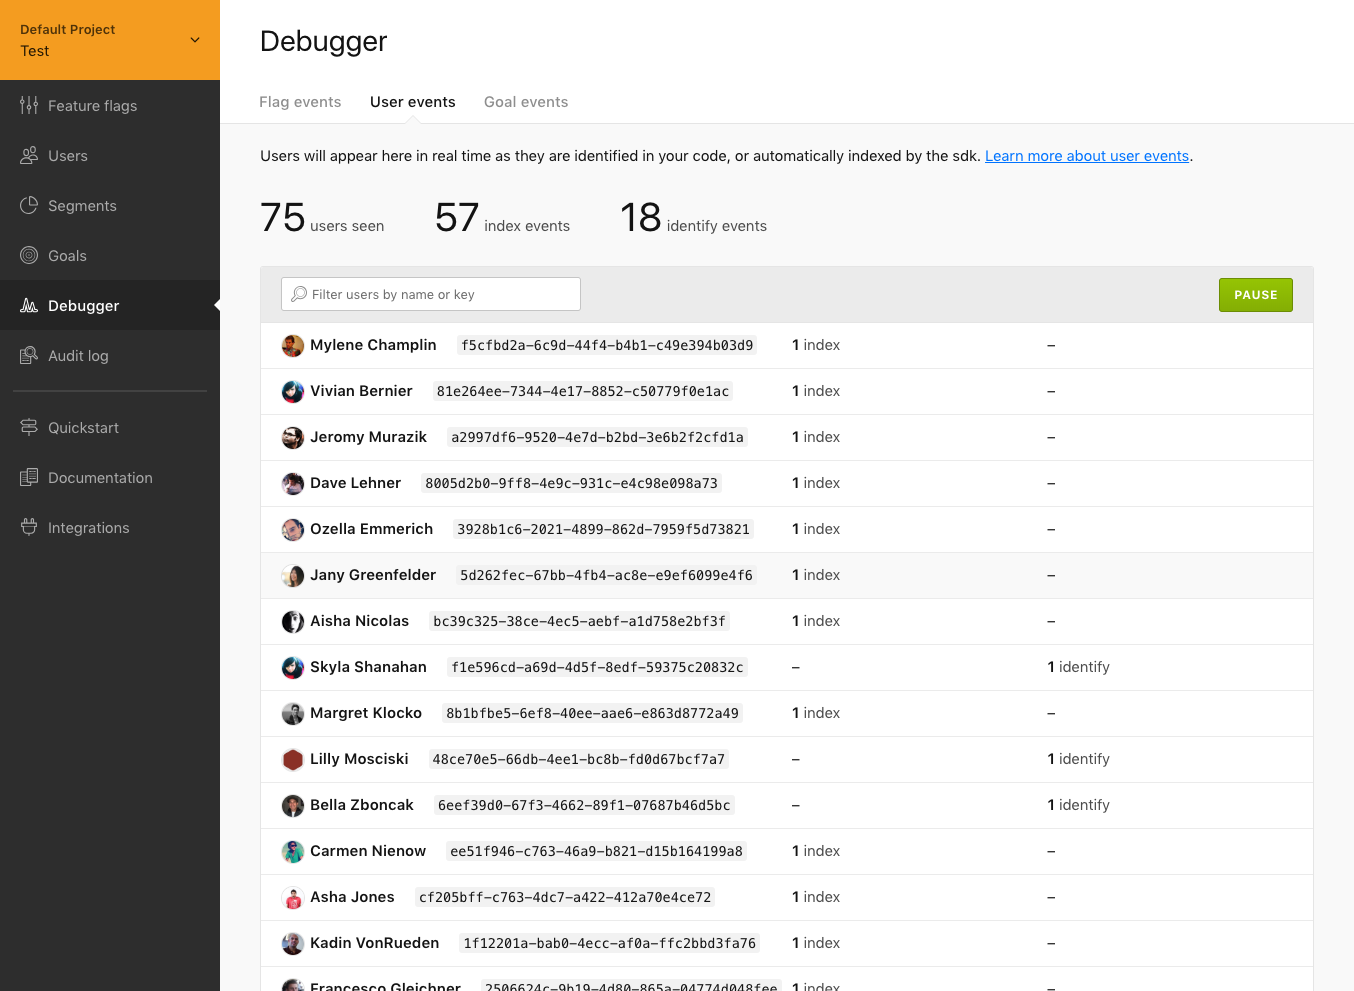Click key 5d262fec-67bb-4fb4-ac8e-e9ef6099e4f6
Viewport: 1354px width, 991px height.
pyautogui.click(x=606, y=575)
